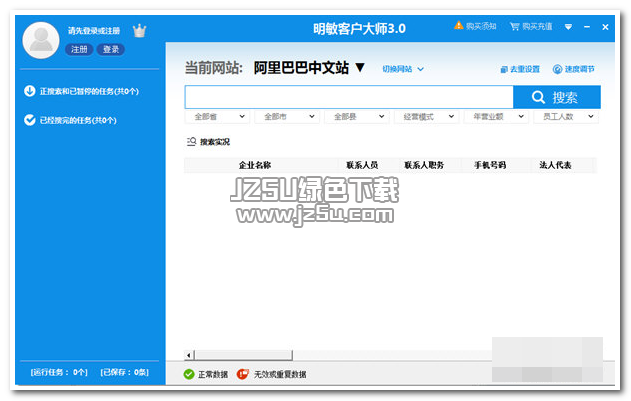
Task: Click 切换网站 switch site link
Action: coord(397,69)
